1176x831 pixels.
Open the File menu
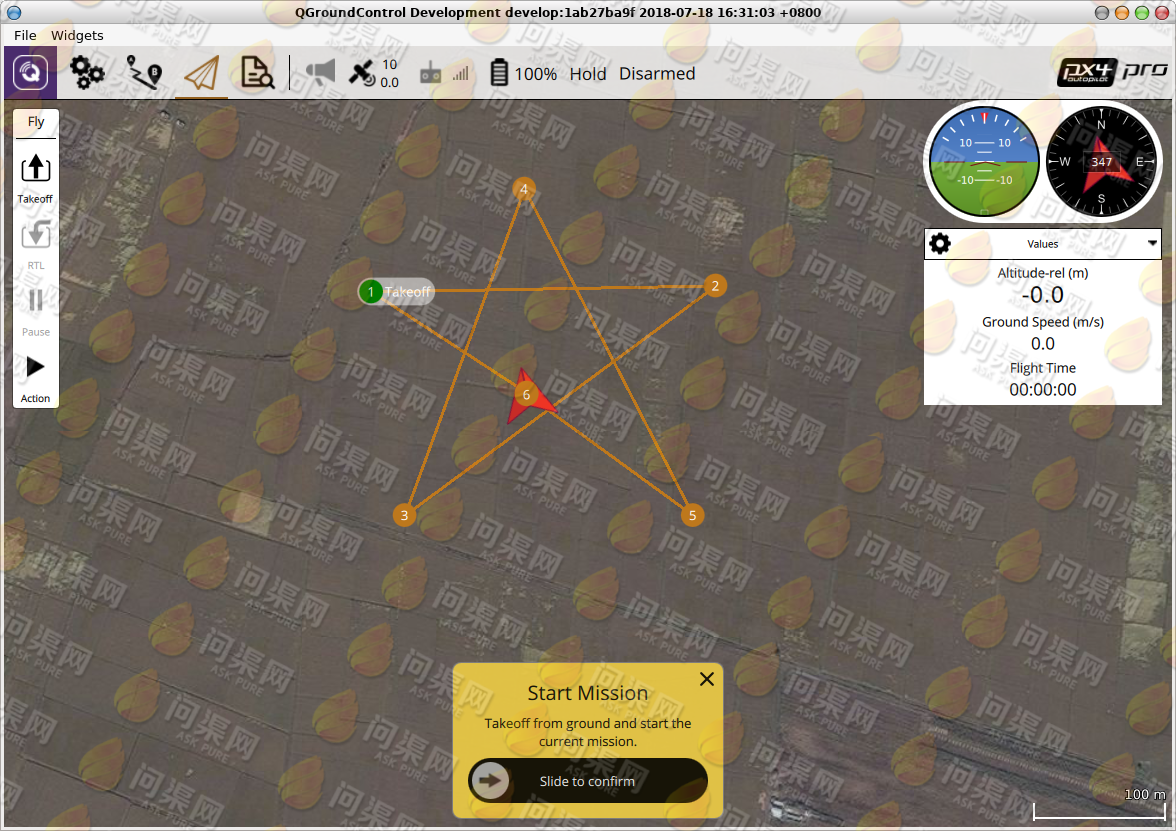(25, 35)
